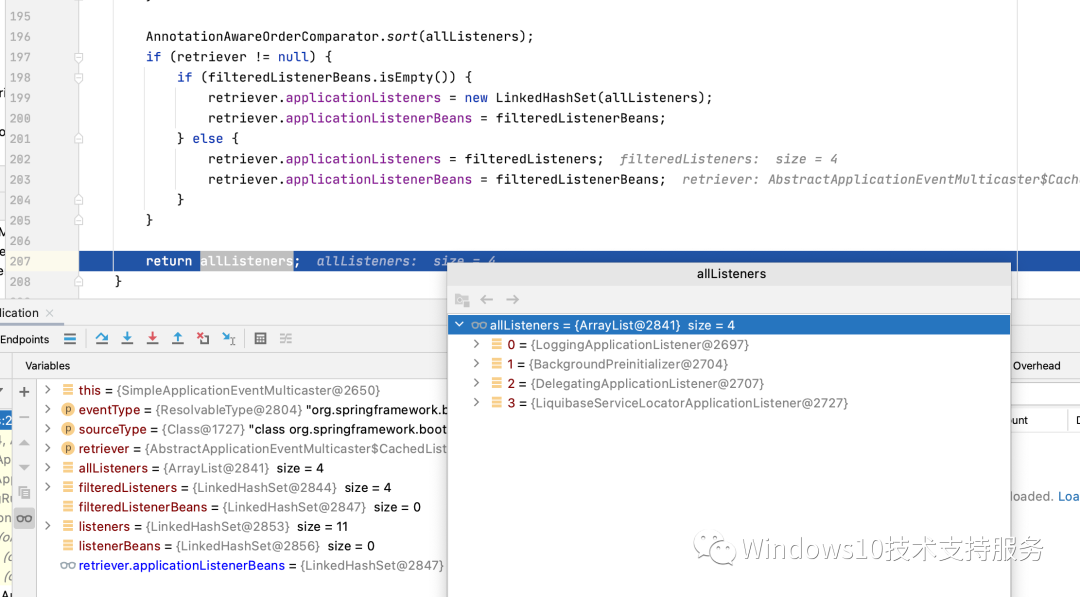This screenshot has width=1080, height=597.
Task: Move watch down with the down arrow
Action: 24,467
